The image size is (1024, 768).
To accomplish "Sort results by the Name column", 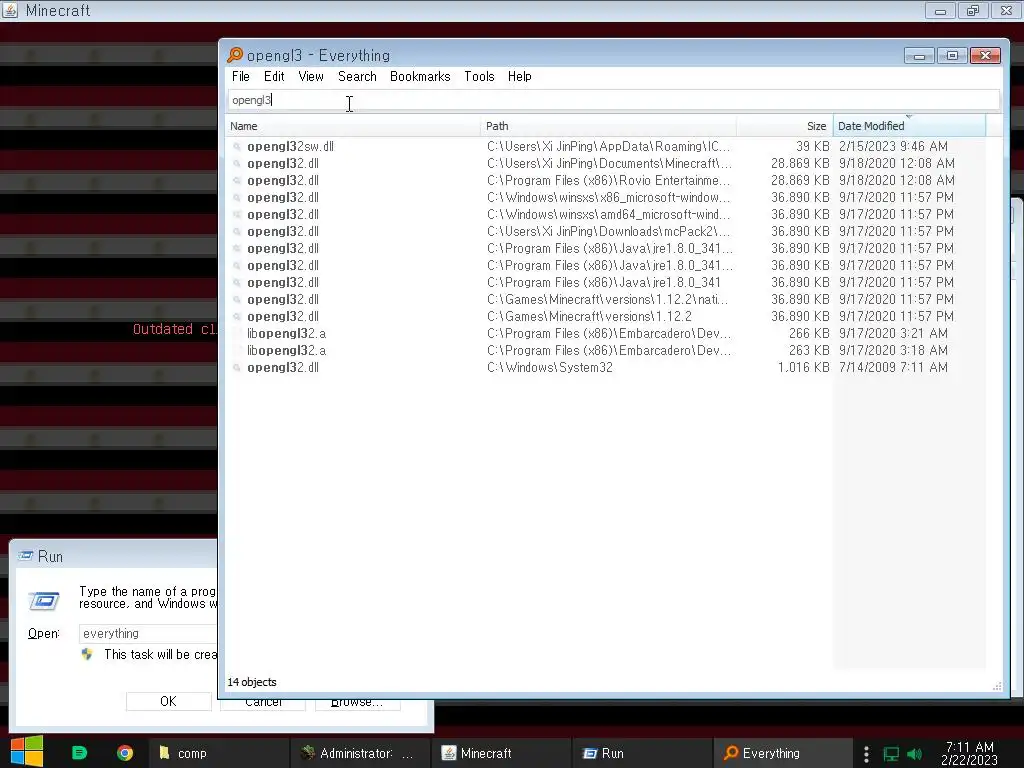I will click(x=353, y=126).
